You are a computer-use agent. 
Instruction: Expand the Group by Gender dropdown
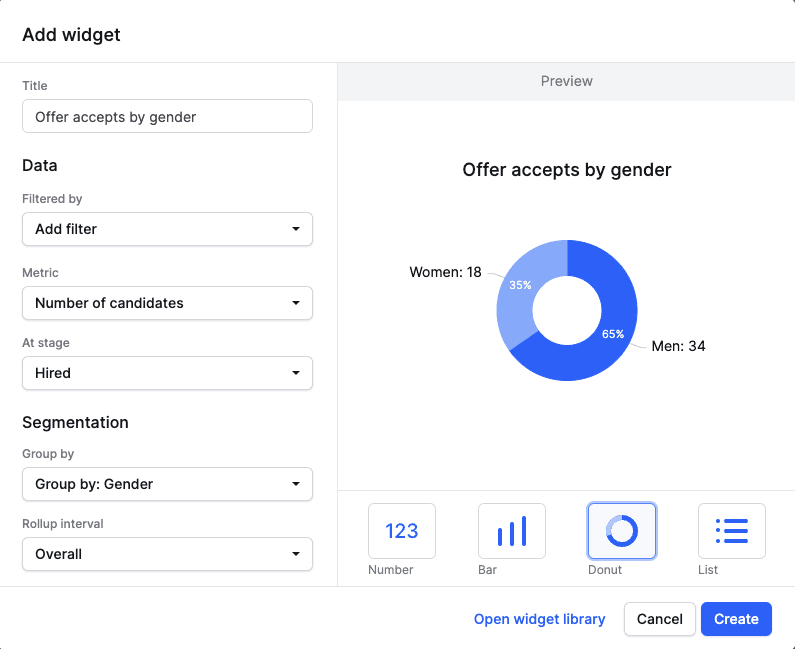167,485
